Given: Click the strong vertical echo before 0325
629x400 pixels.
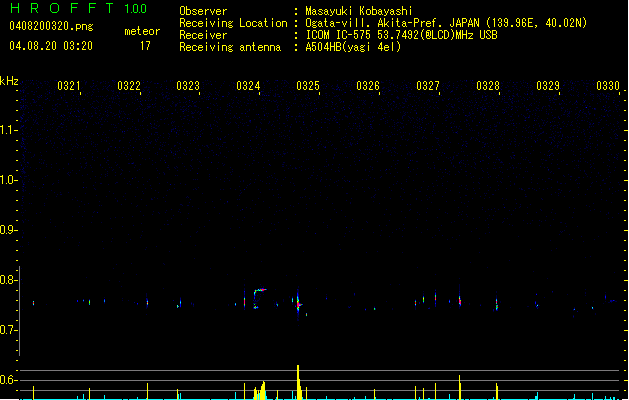Looking at the screenshot, I should coord(298,304).
